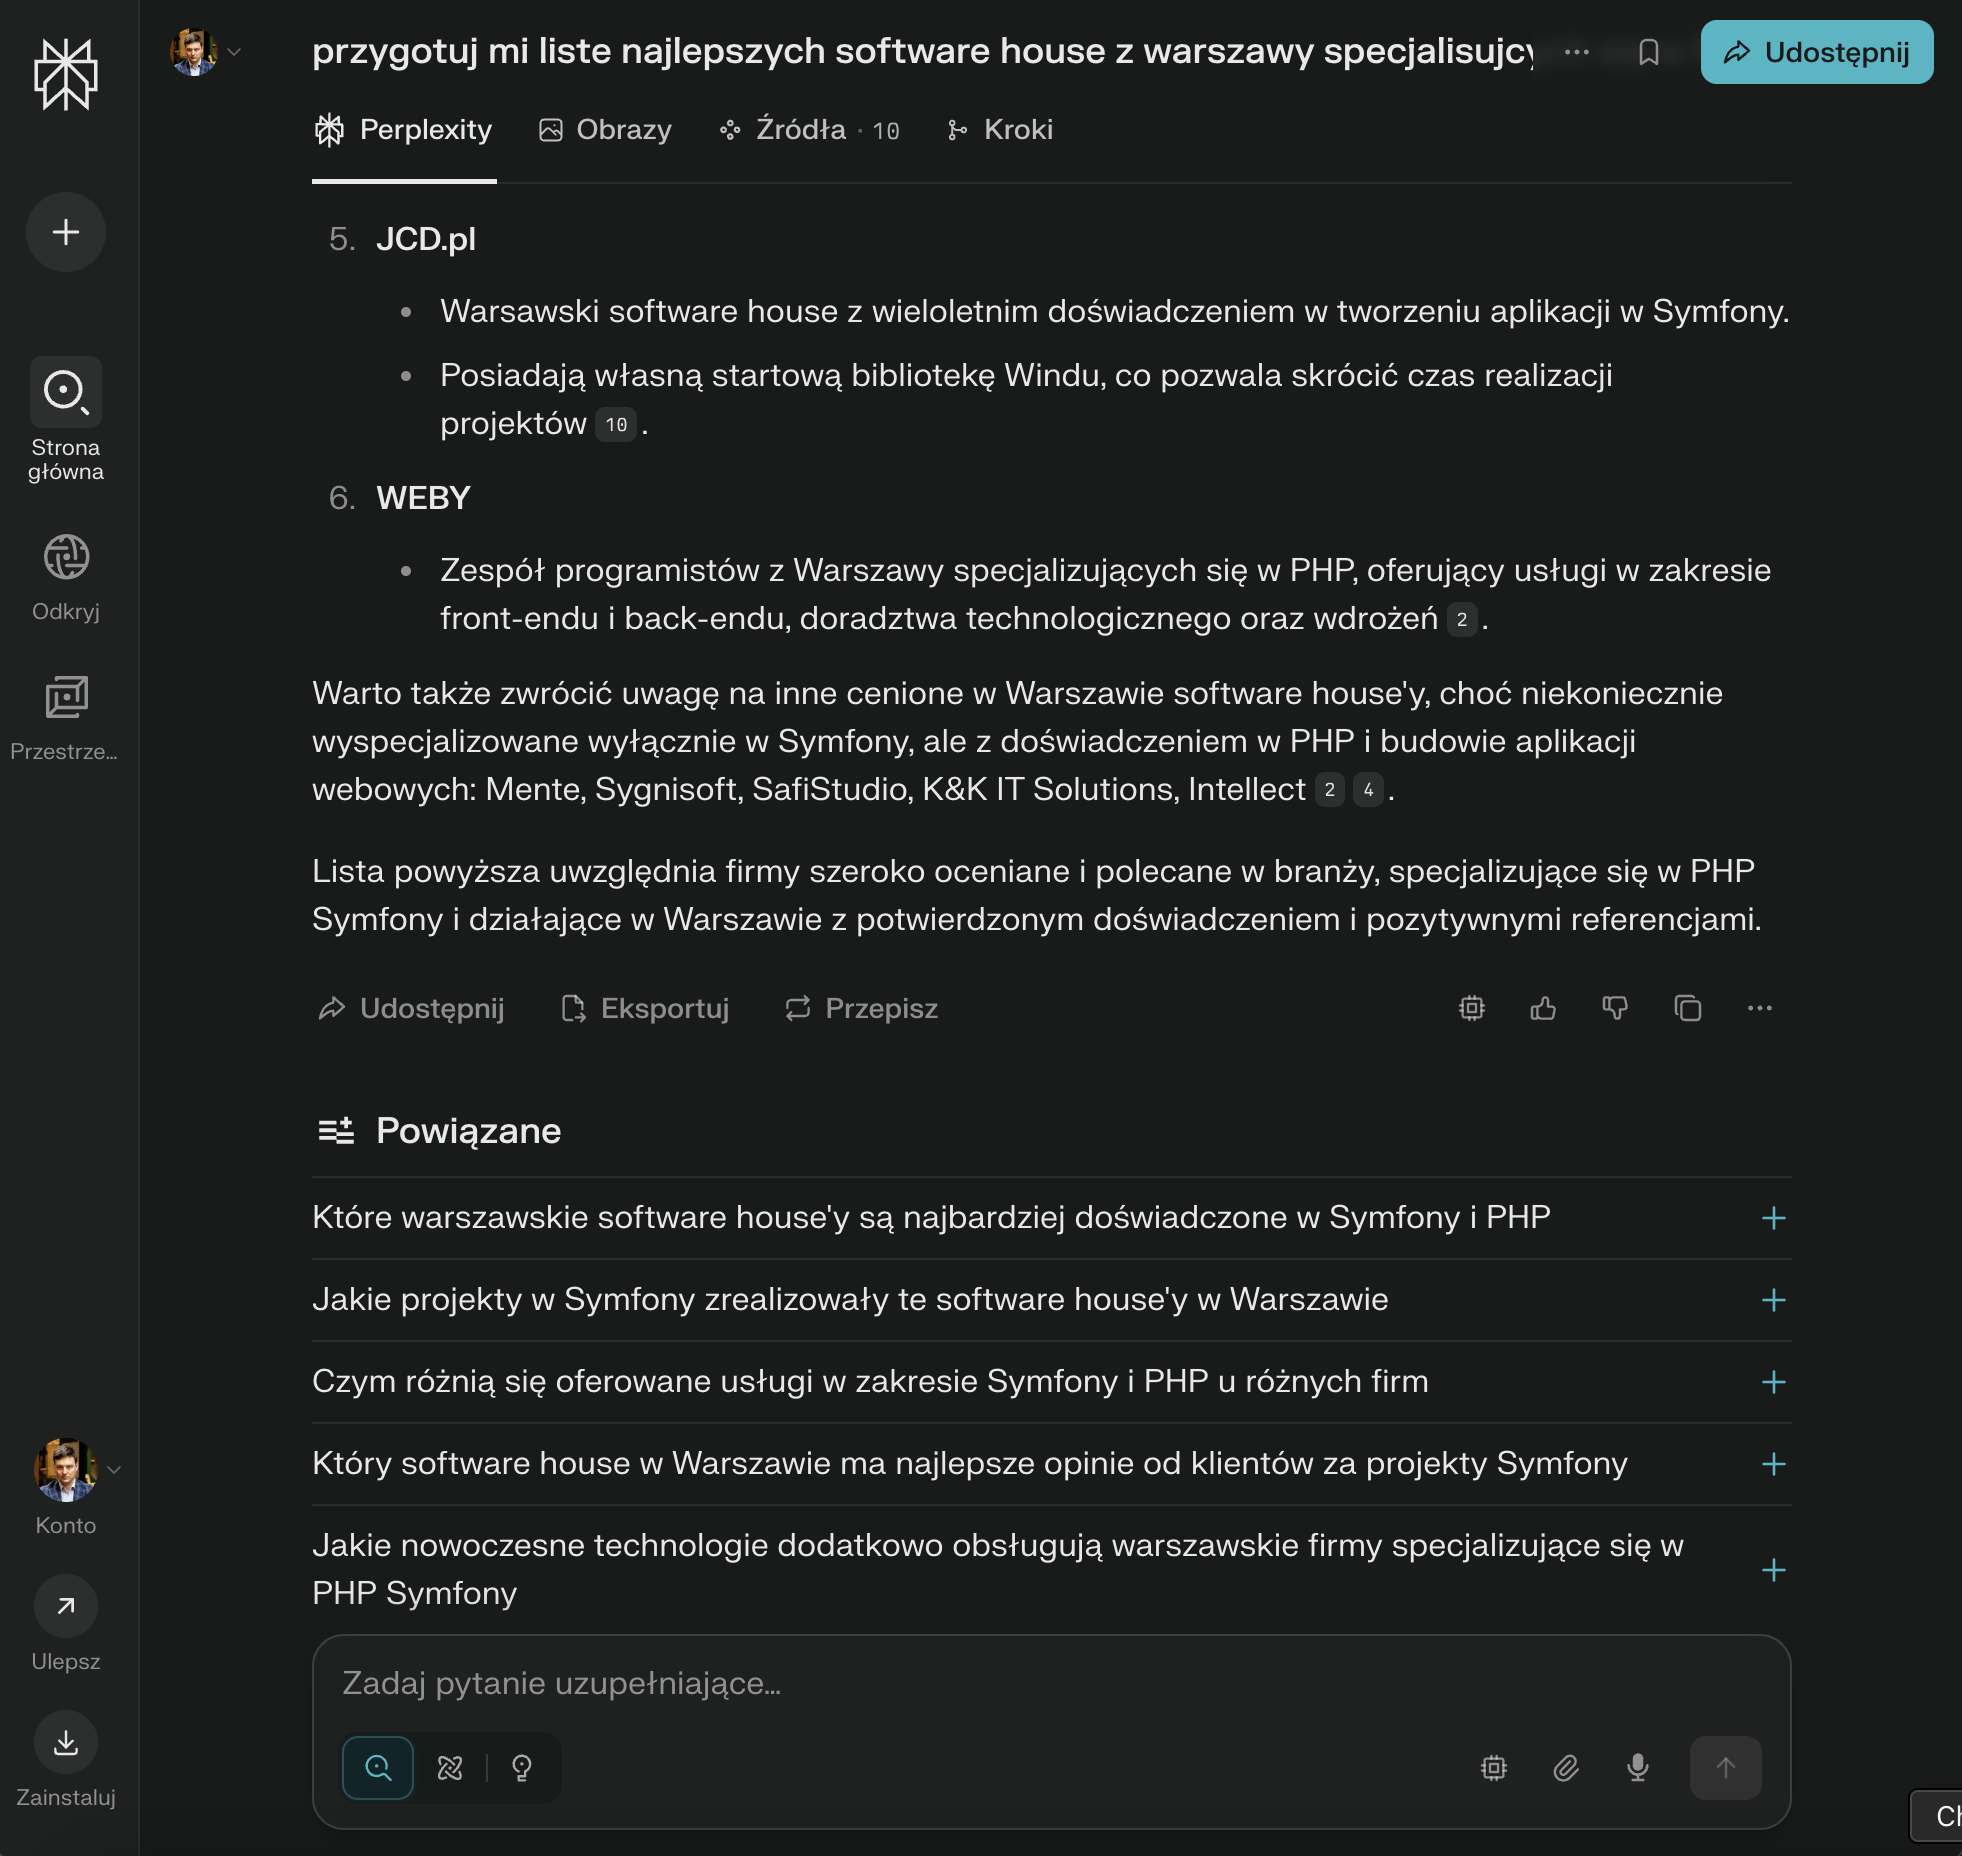The height and width of the screenshot is (1856, 1962).
Task: Start a new thread with plus button
Action: point(66,232)
